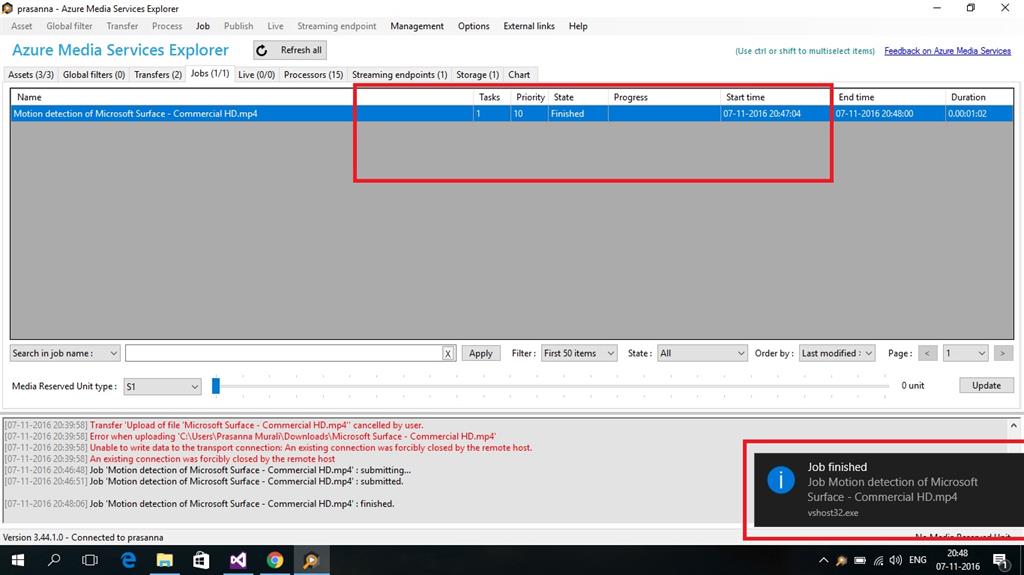Screen dimensions: 1024x575
Task: Open the Asset menu
Action: pos(22,26)
